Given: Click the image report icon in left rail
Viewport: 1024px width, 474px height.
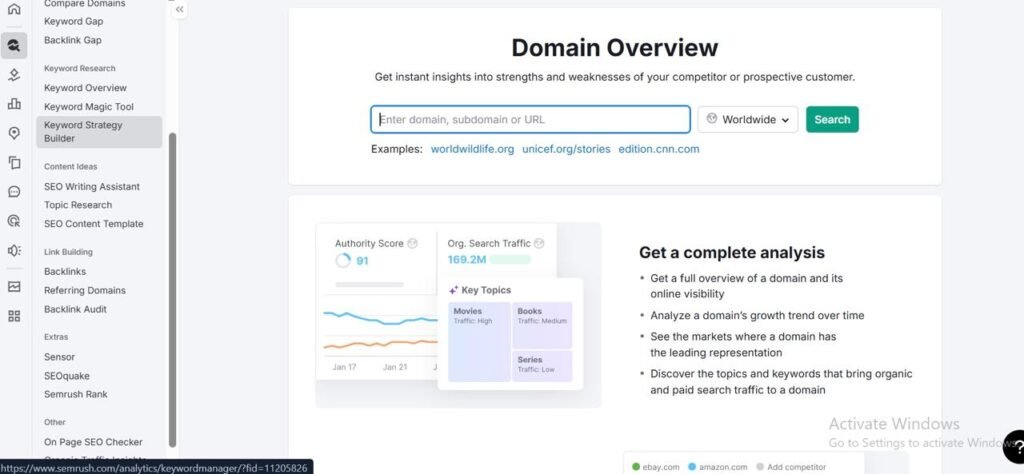Looking at the screenshot, I should point(14,286).
